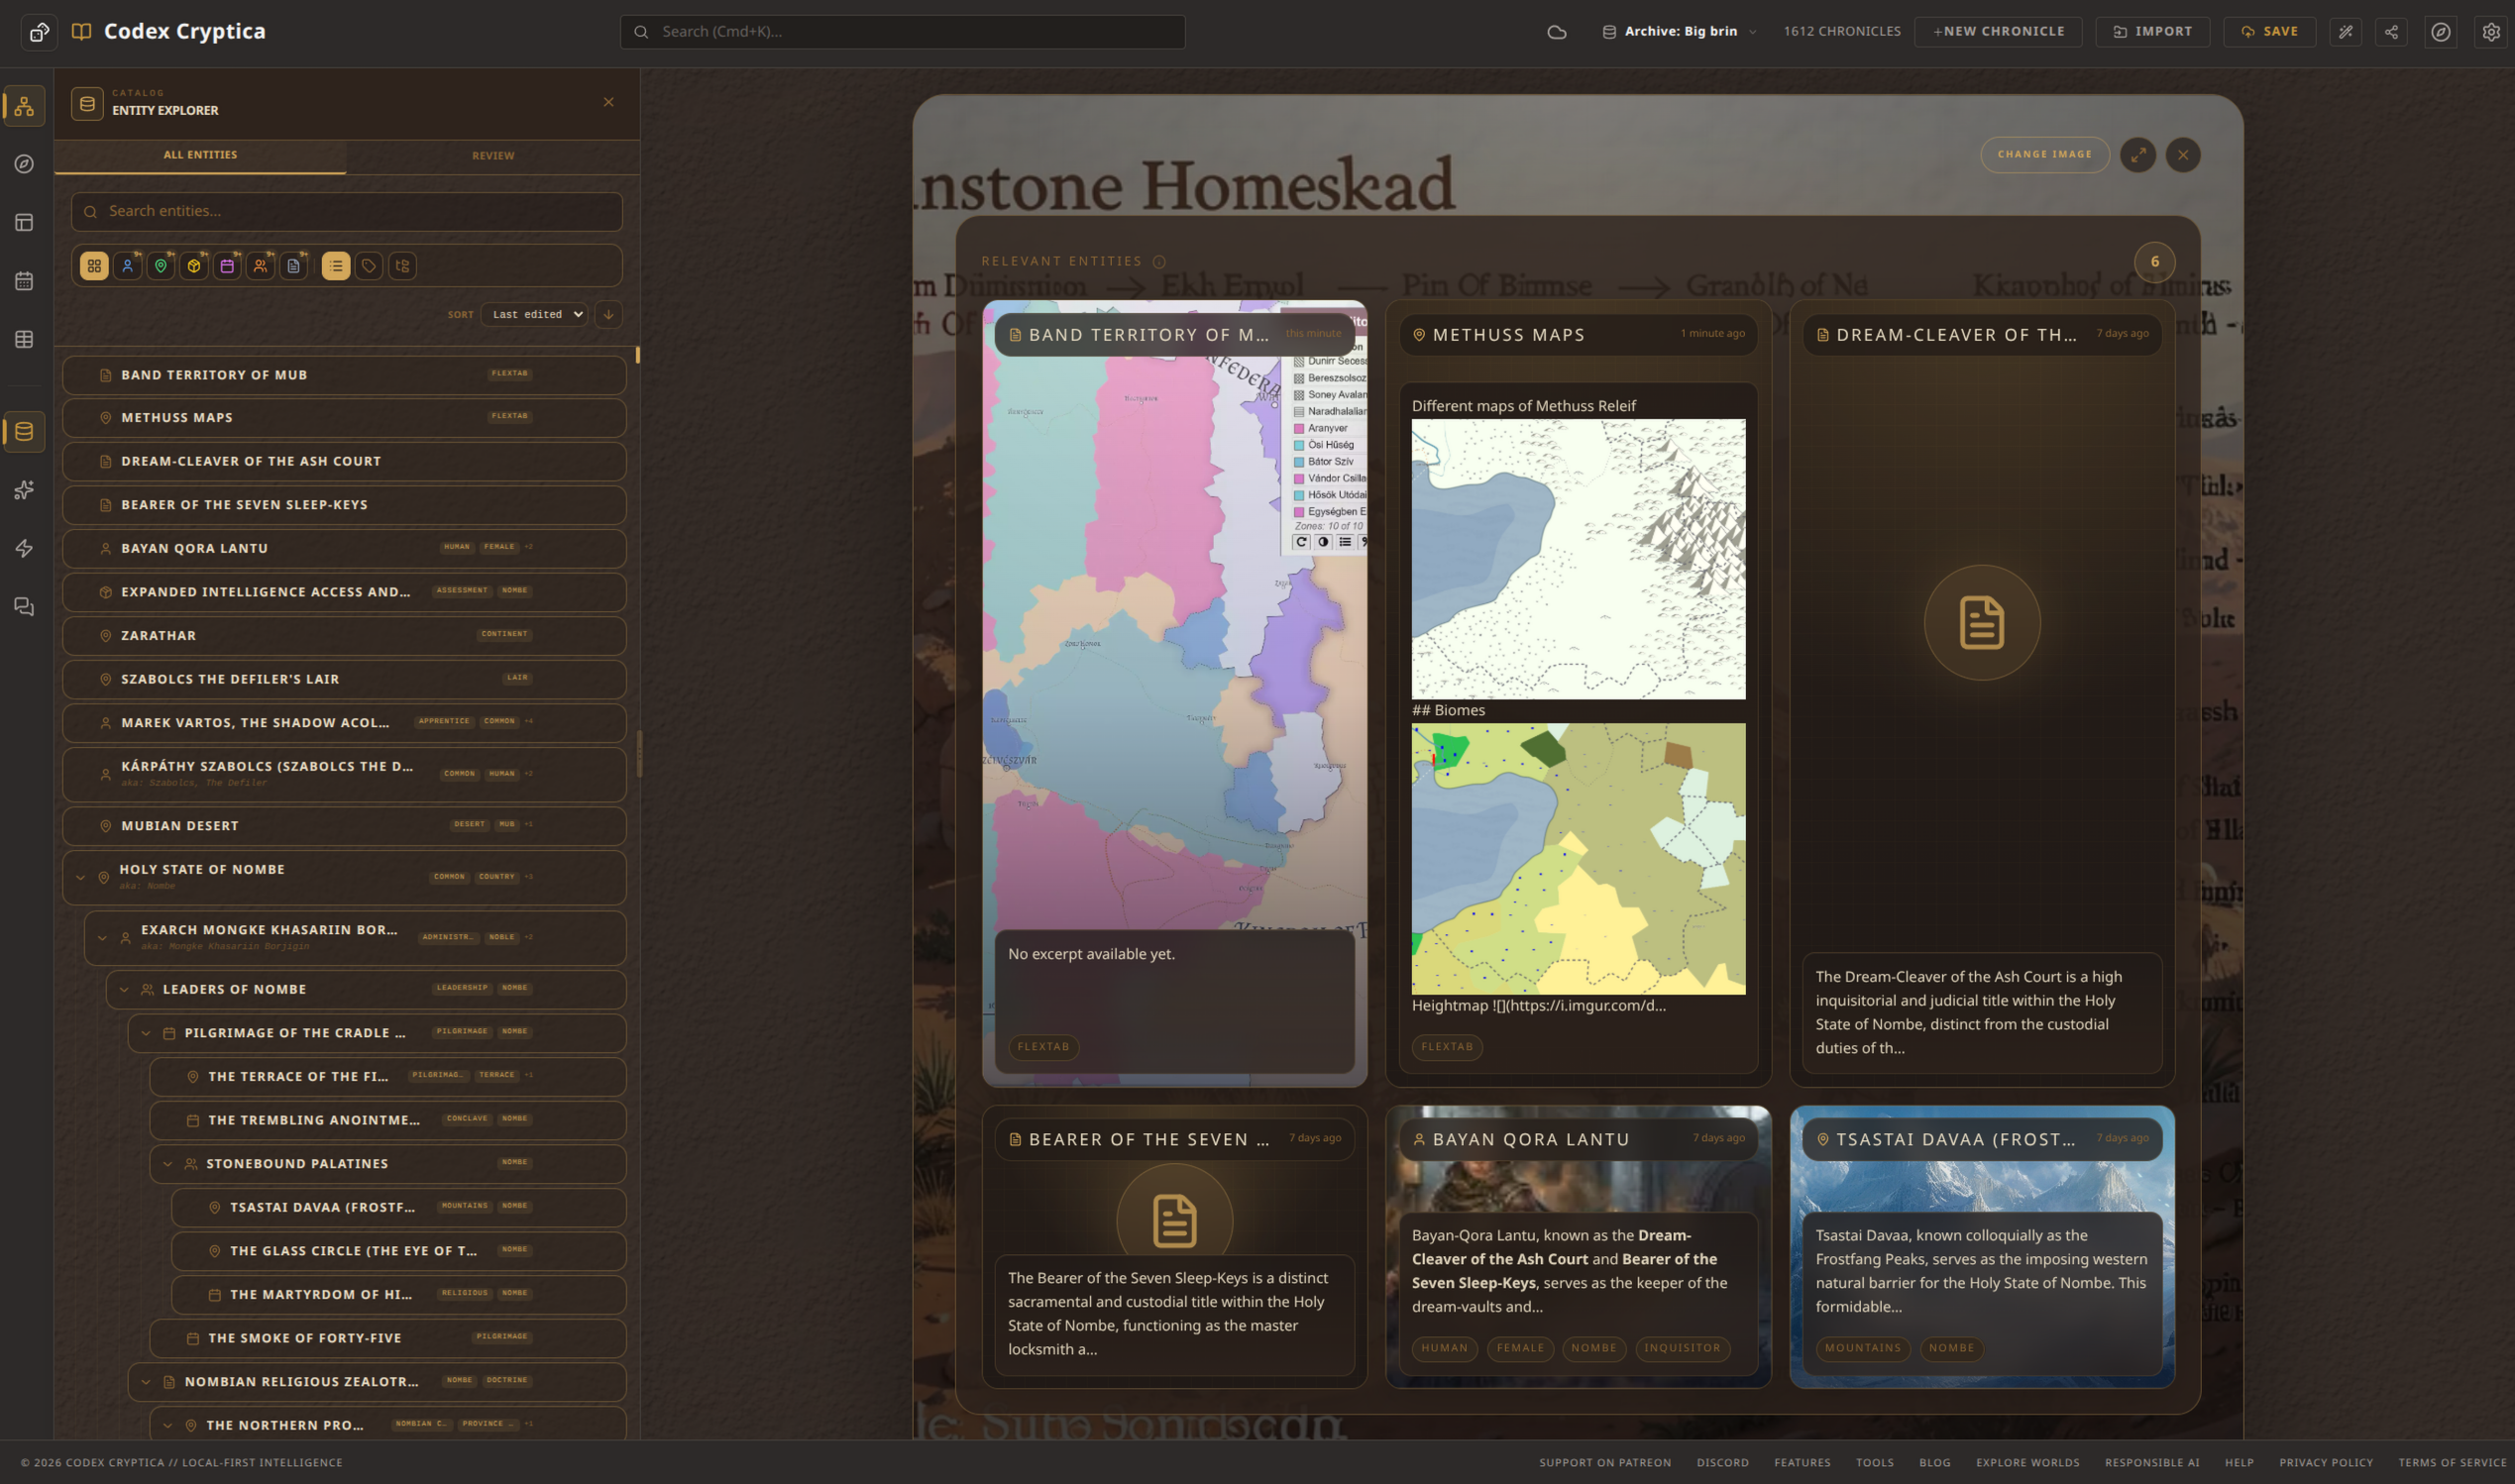Switch to the All Entities tab

click(200, 156)
